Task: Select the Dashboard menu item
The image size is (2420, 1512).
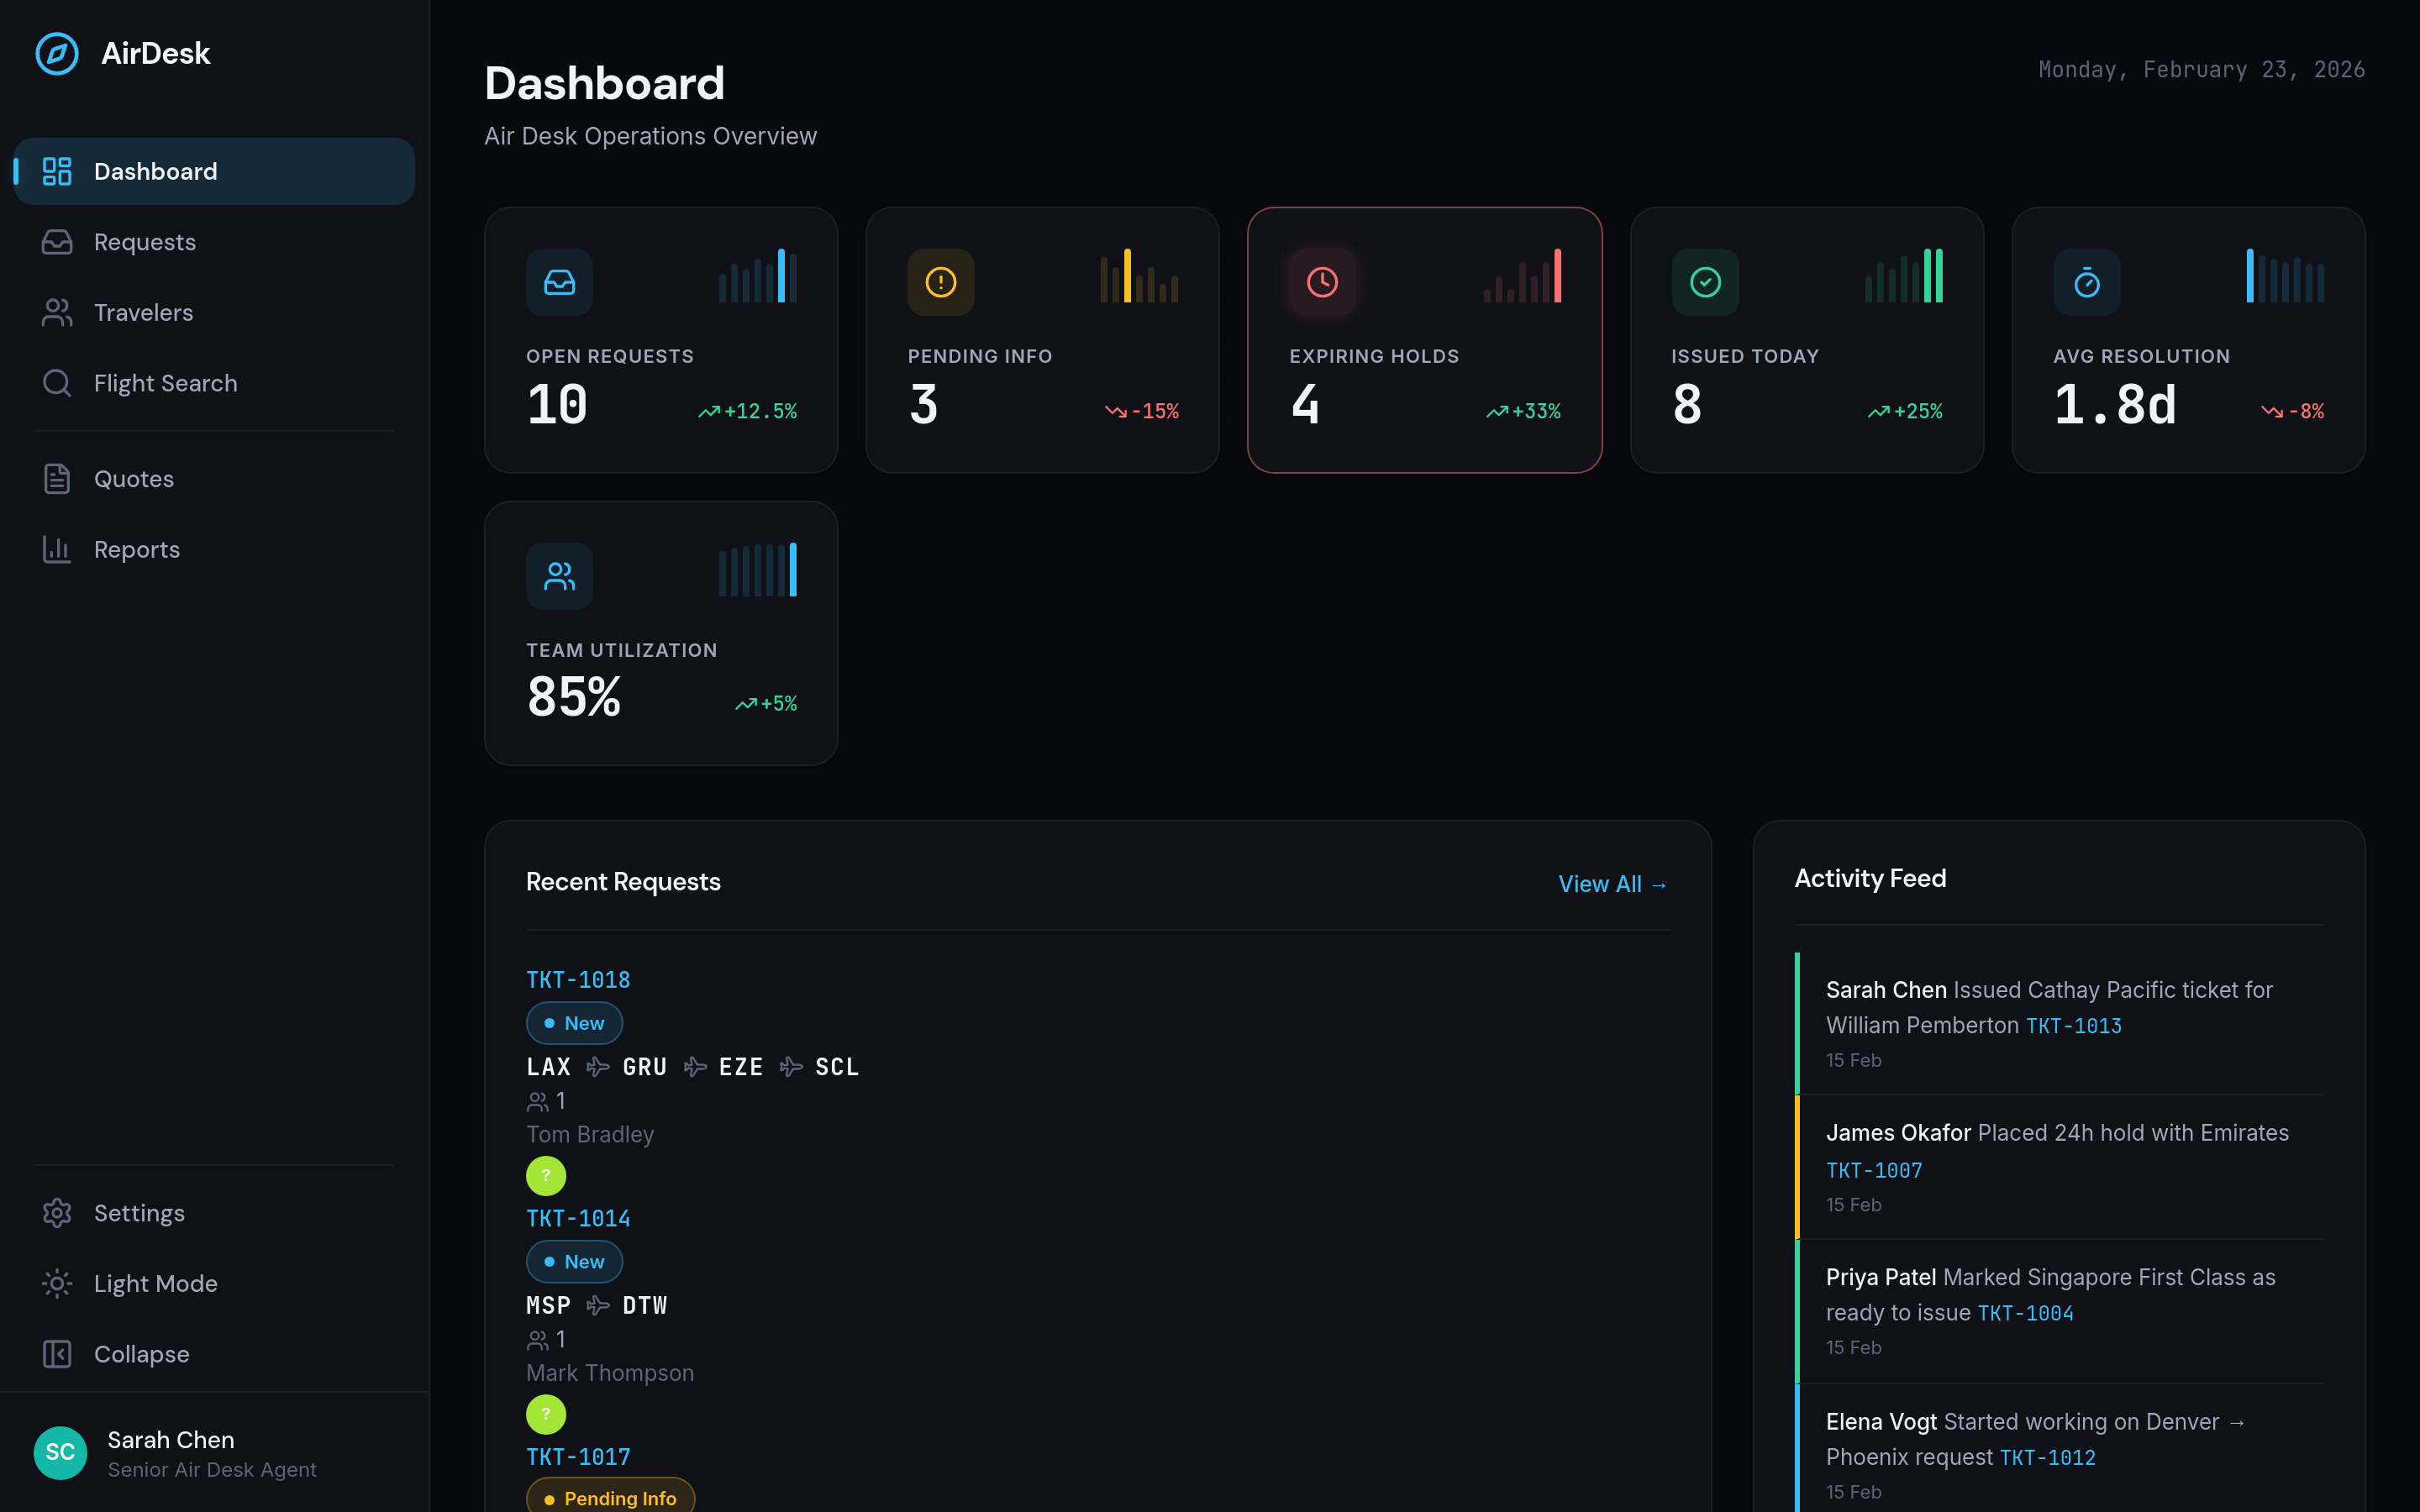Action: [x=155, y=170]
